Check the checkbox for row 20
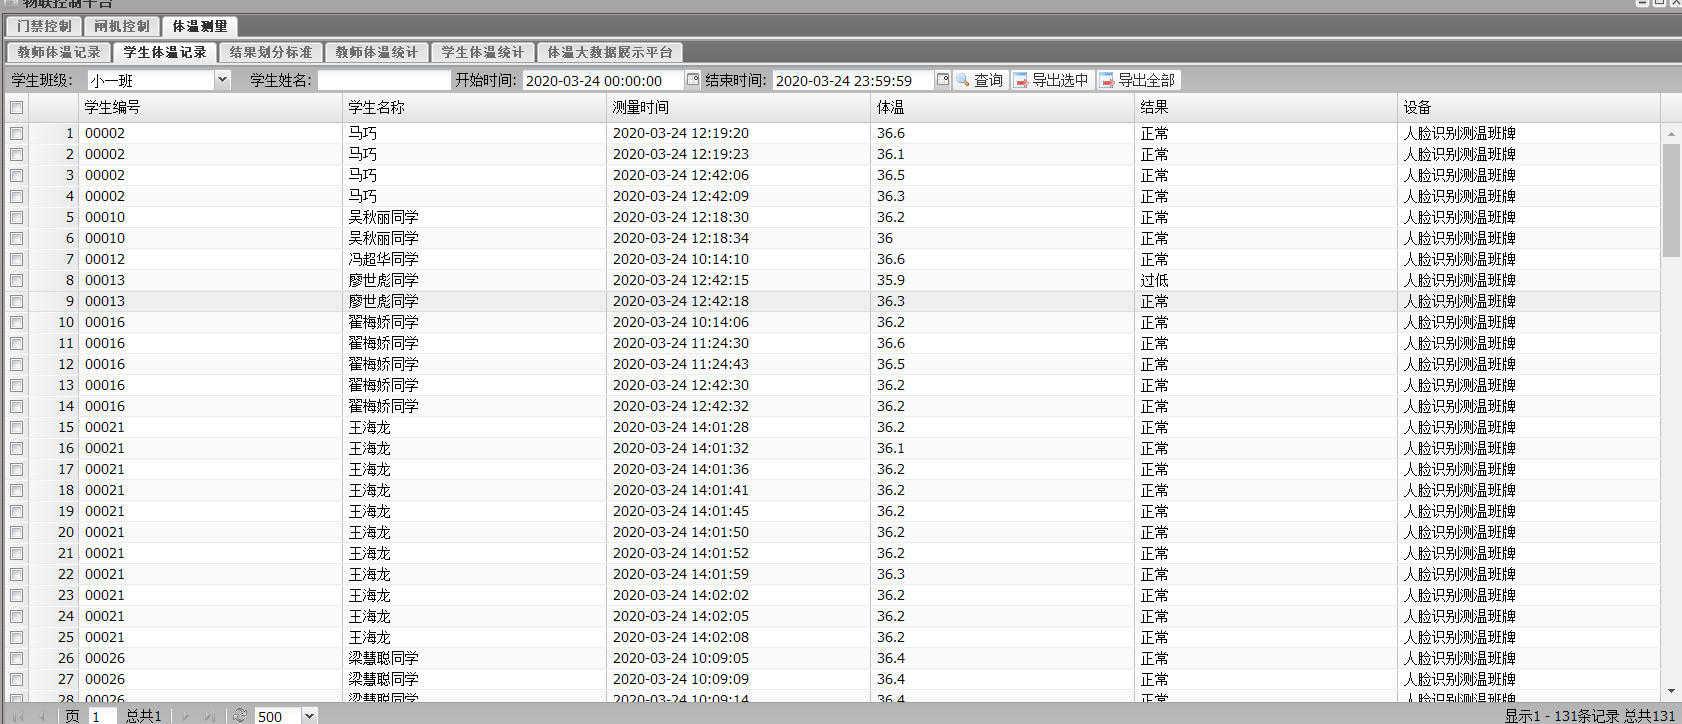1682x724 pixels. tap(16, 532)
